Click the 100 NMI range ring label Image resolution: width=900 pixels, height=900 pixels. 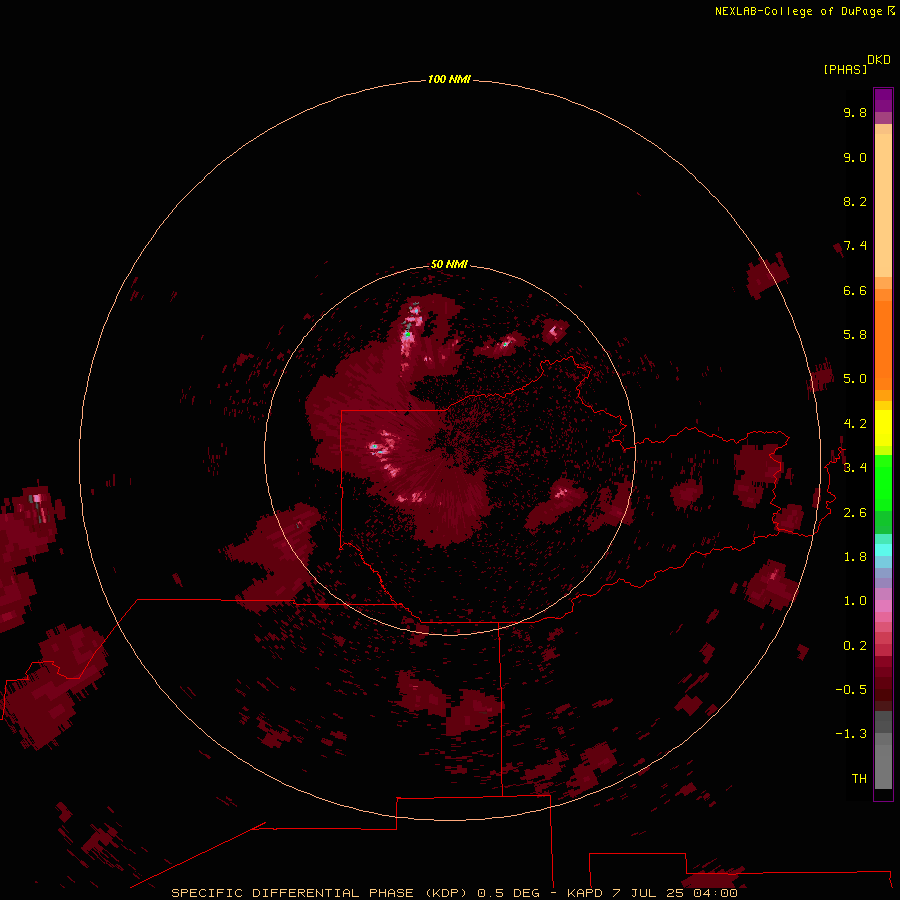point(449,79)
